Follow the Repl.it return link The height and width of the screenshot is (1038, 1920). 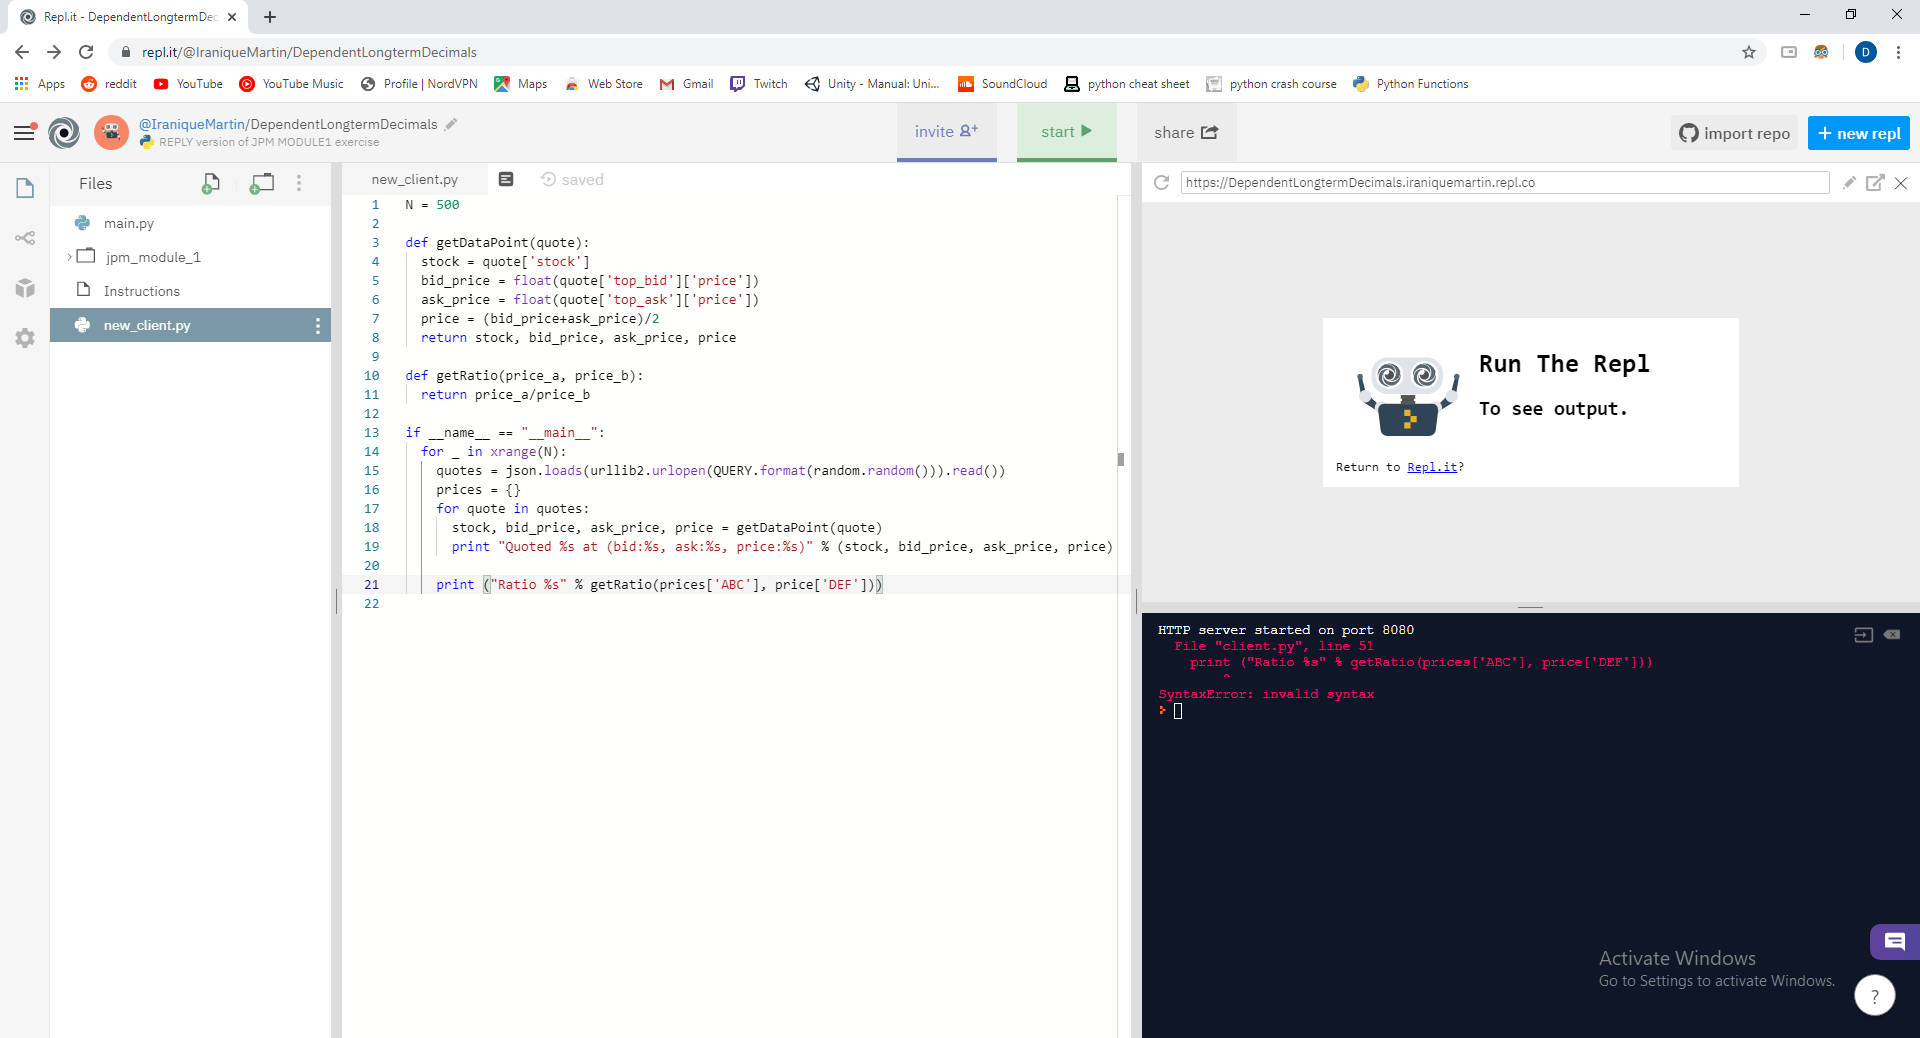click(x=1432, y=467)
